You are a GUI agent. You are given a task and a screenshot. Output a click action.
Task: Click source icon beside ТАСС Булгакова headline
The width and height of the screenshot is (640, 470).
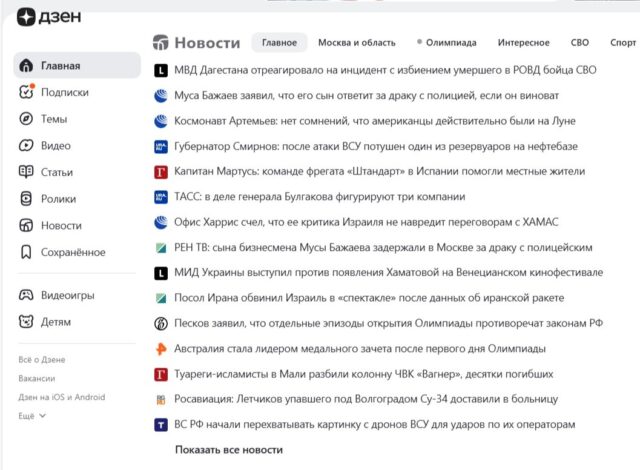(x=161, y=197)
